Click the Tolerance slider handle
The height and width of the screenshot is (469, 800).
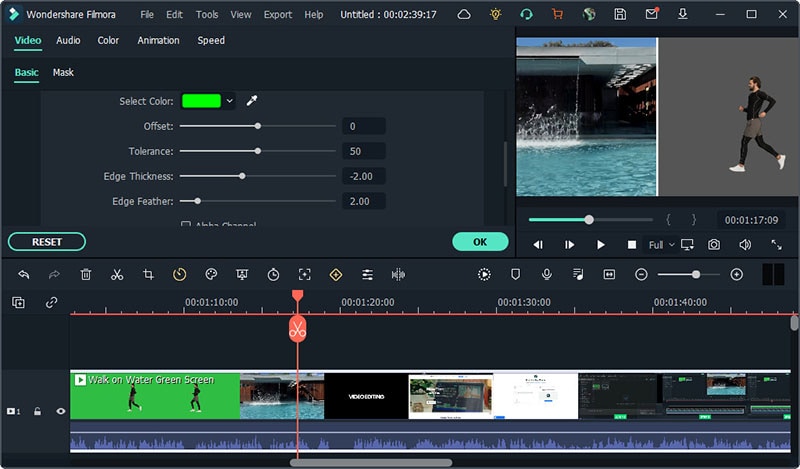tap(258, 151)
